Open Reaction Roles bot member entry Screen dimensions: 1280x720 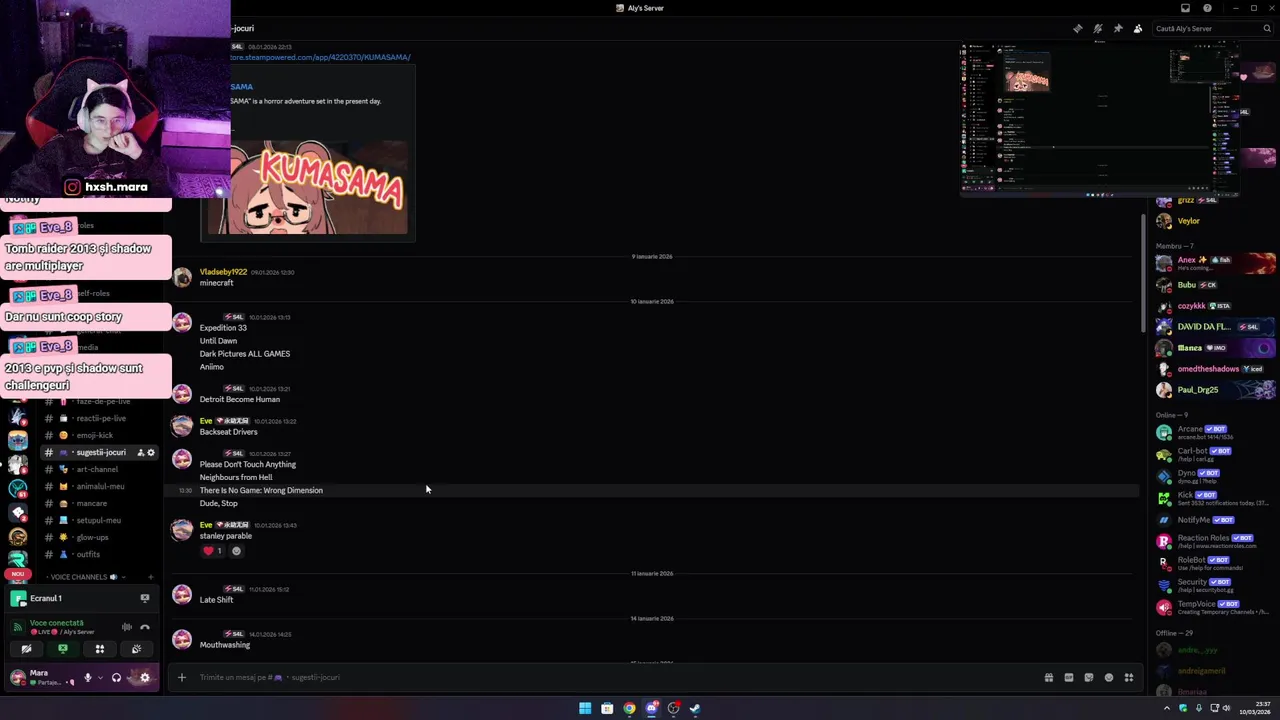(x=1213, y=541)
